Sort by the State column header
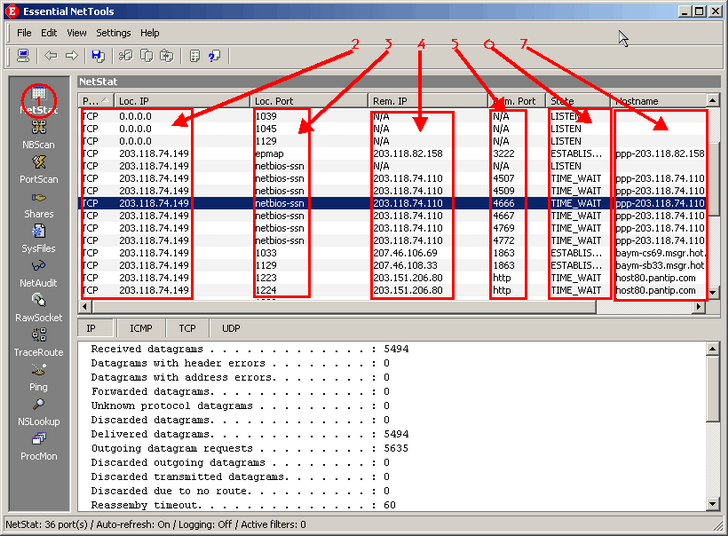Image resolution: width=728 pixels, height=536 pixels. (x=578, y=101)
